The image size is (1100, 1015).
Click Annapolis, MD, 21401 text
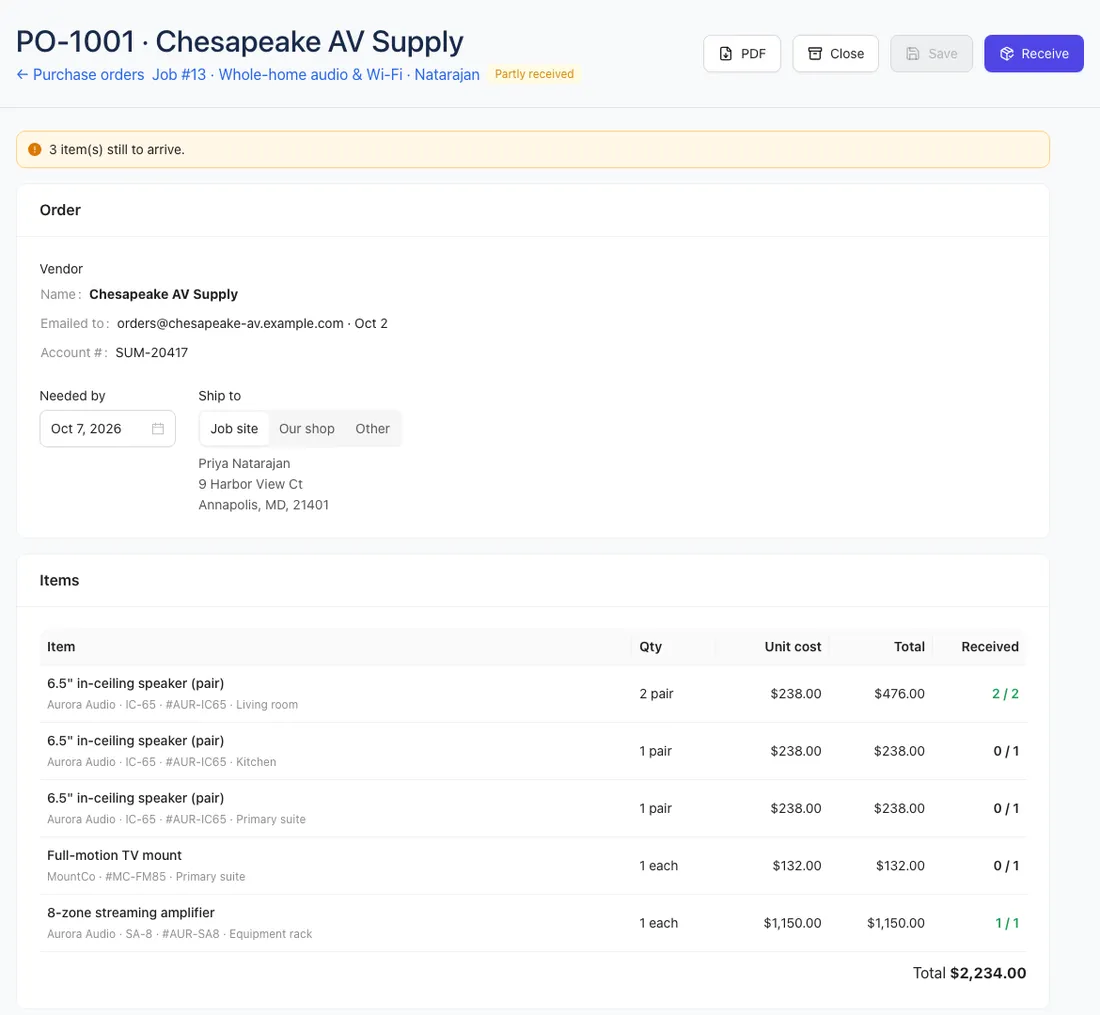[264, 505]
